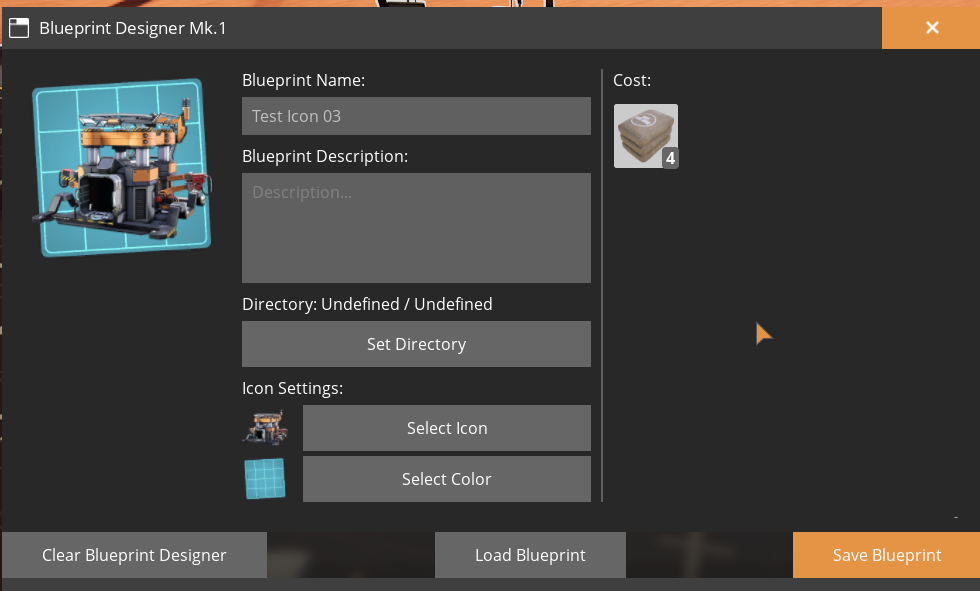Click the blue grid color swatch
The image size is (980, 591).
pos(265,479)
